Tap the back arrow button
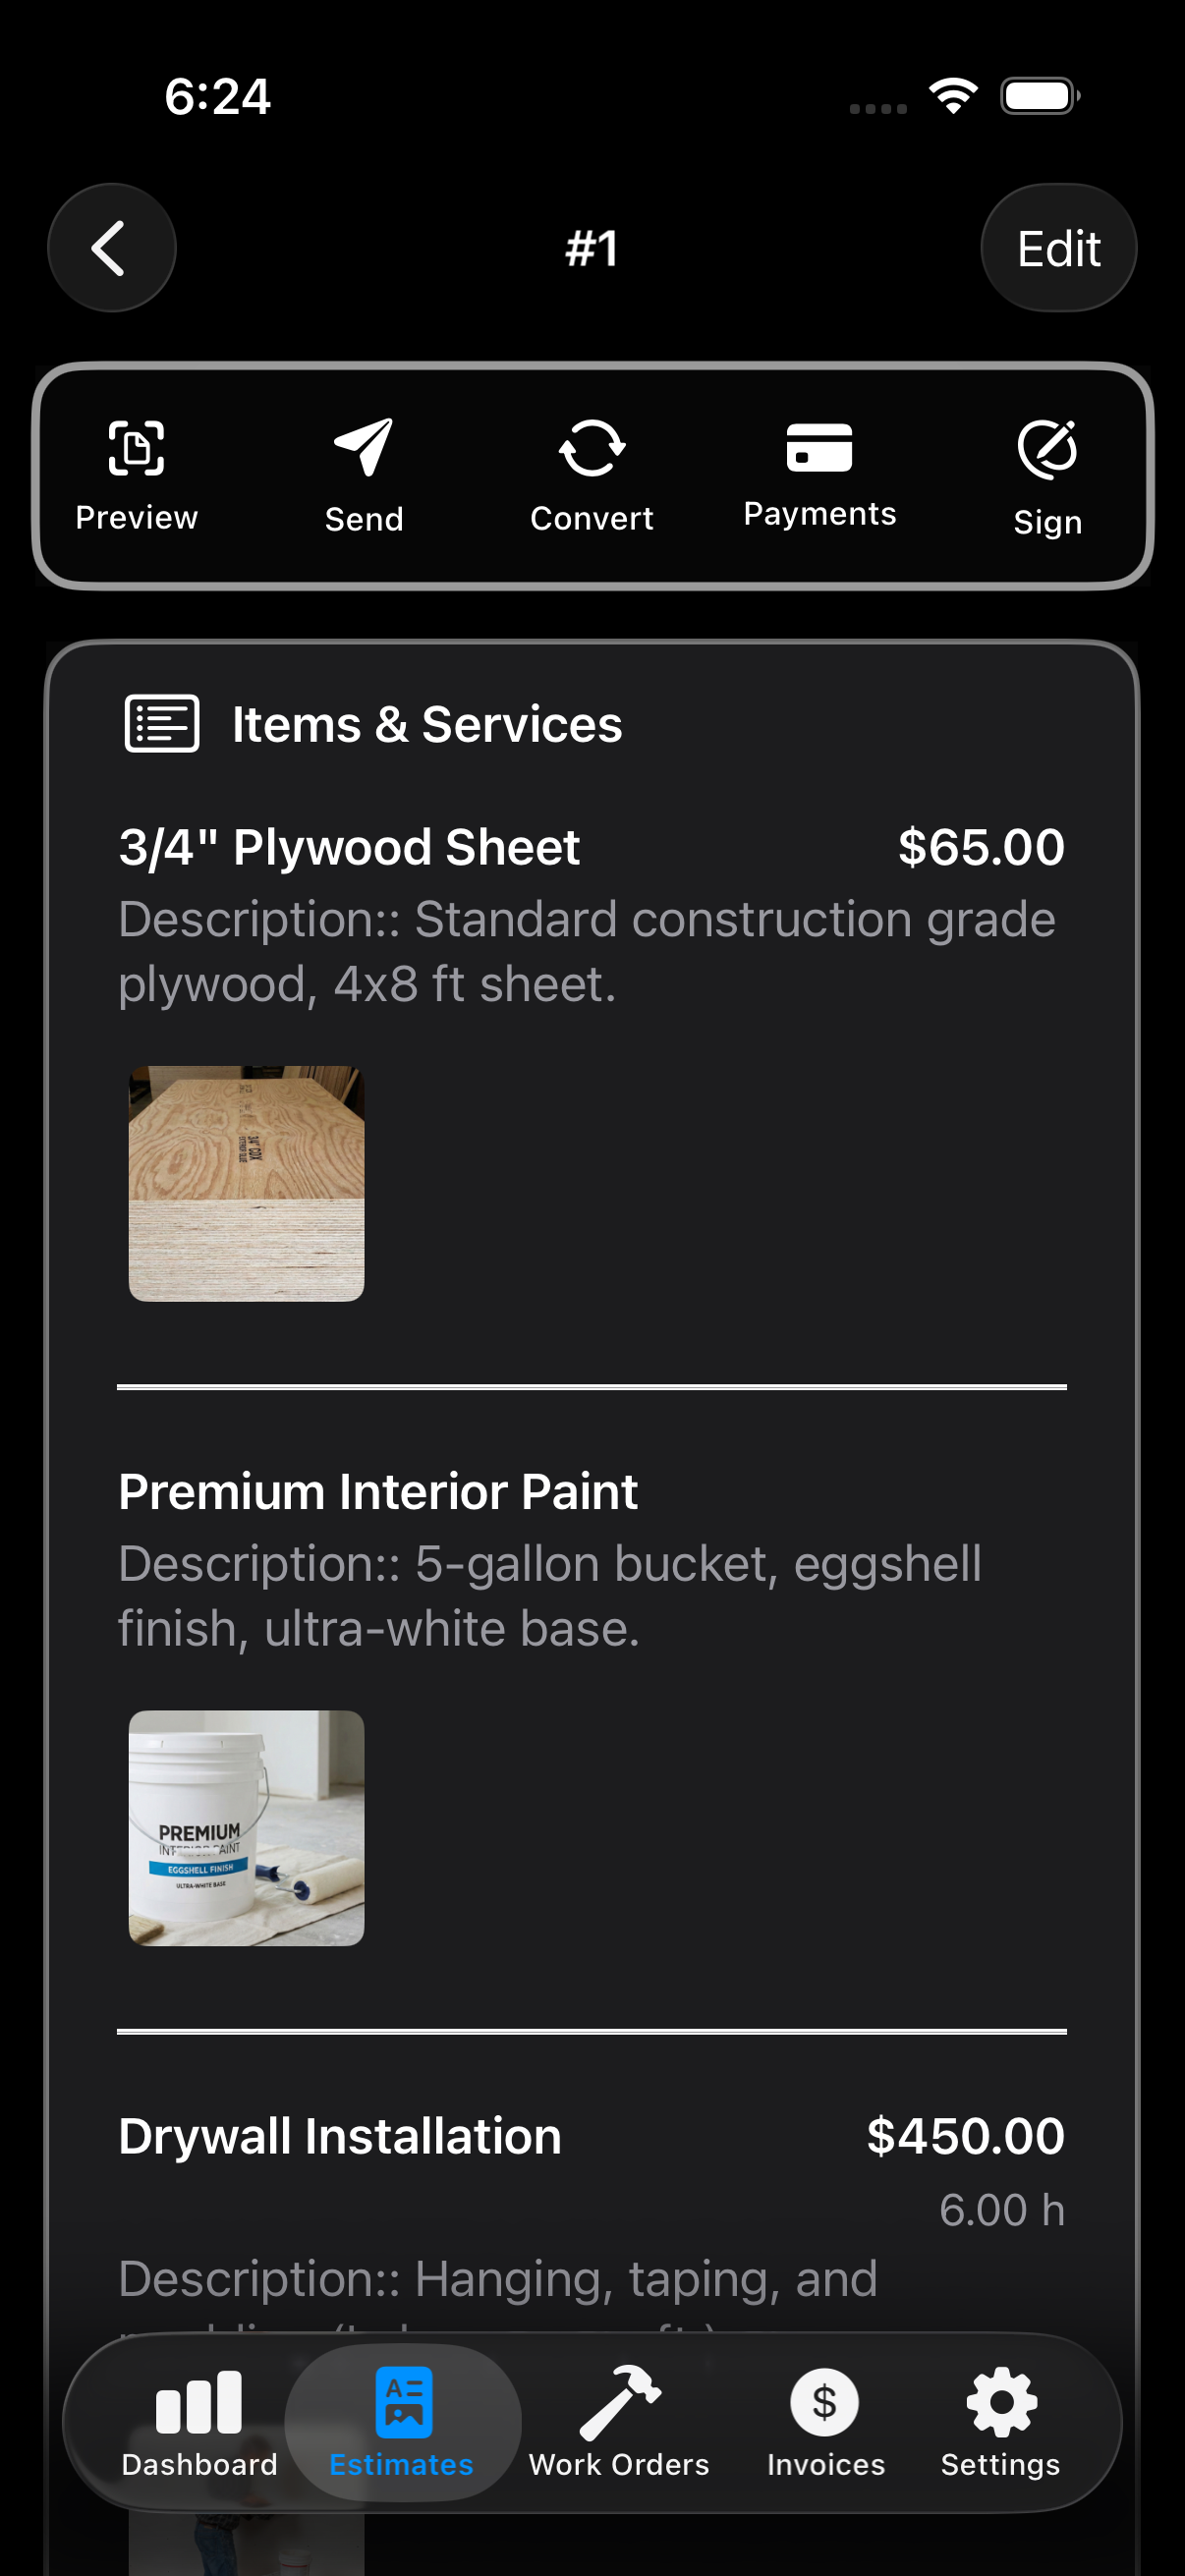1185x2576 pixels. tap(111, 248)
